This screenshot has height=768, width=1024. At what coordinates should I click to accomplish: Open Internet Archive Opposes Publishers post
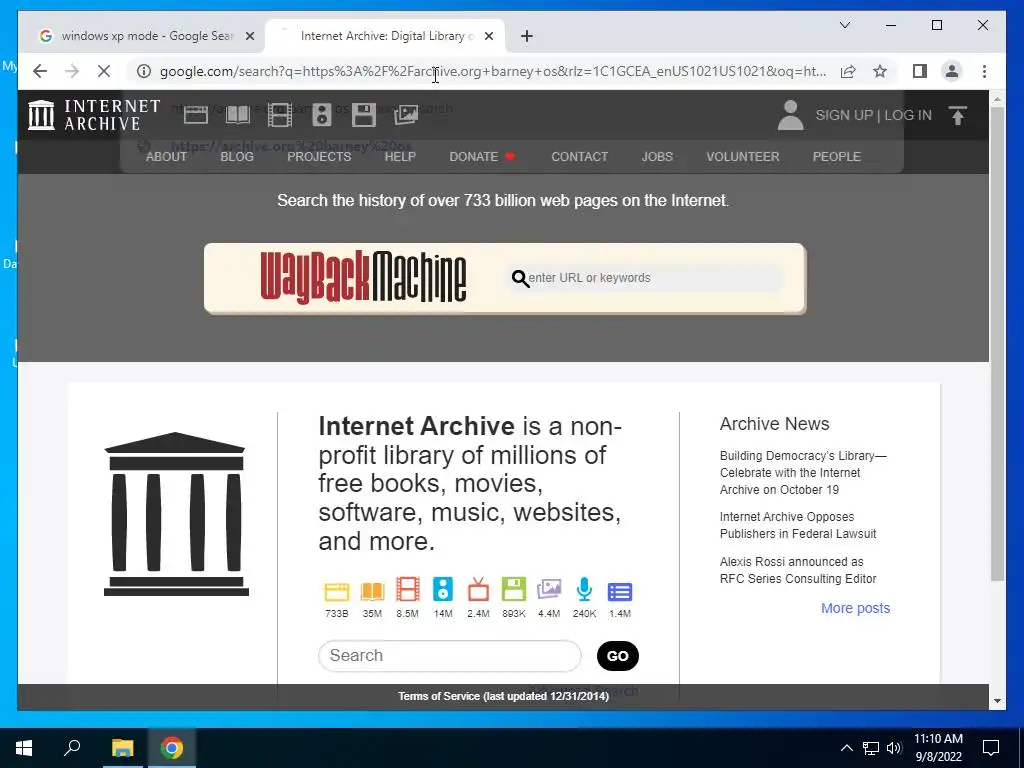tap(798, 525)
